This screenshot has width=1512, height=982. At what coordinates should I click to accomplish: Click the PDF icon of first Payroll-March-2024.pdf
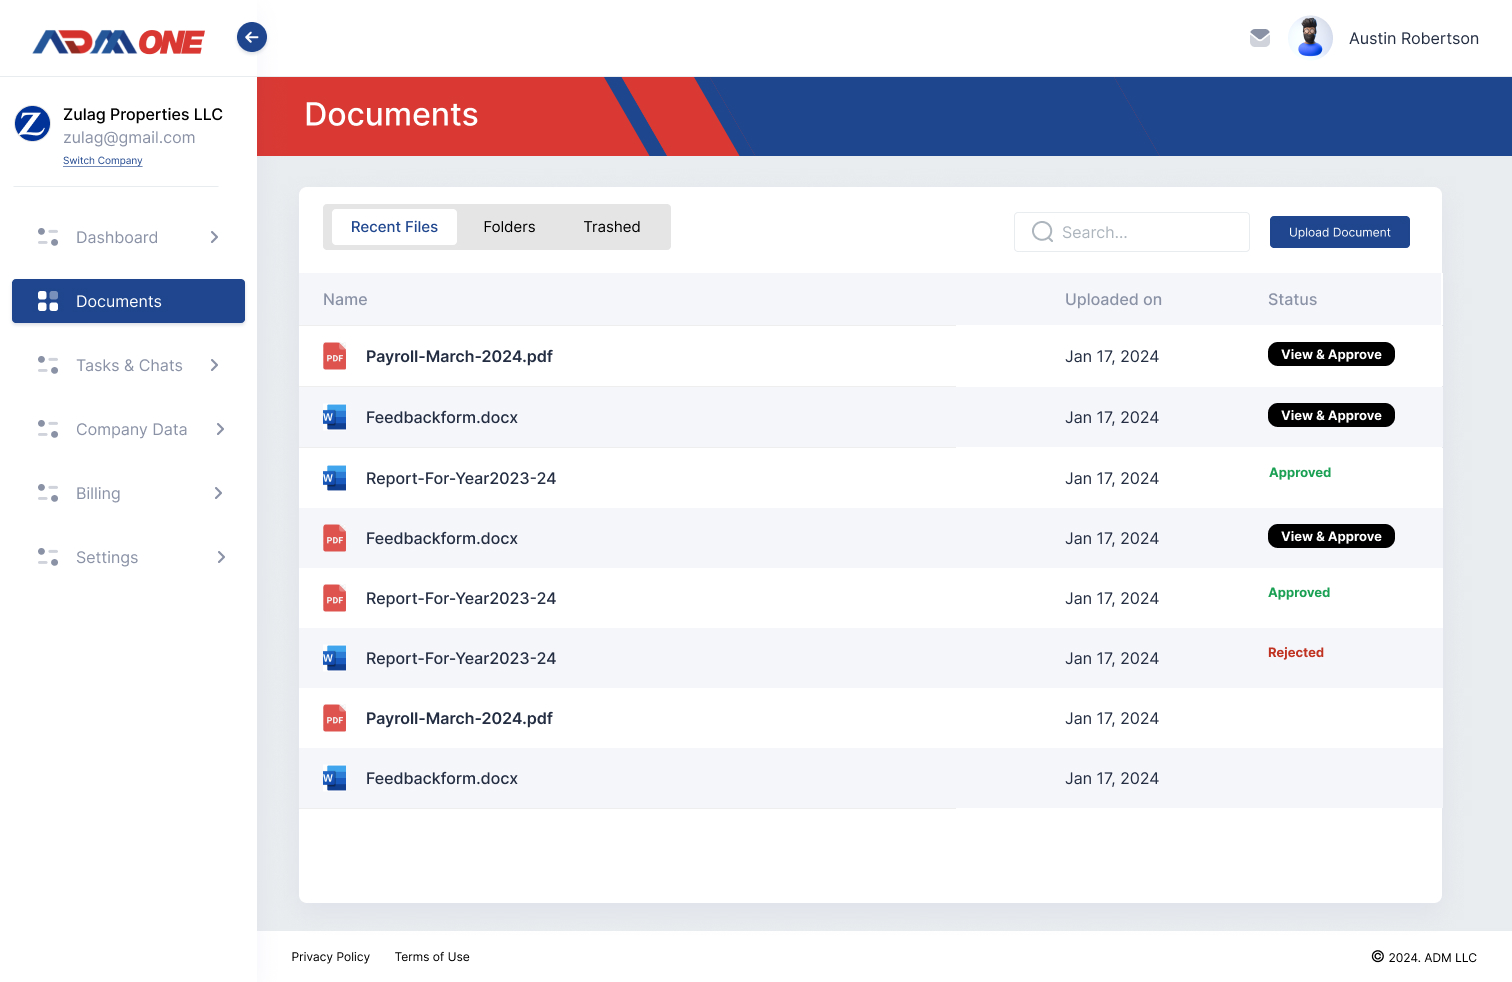tap(334, 356)
